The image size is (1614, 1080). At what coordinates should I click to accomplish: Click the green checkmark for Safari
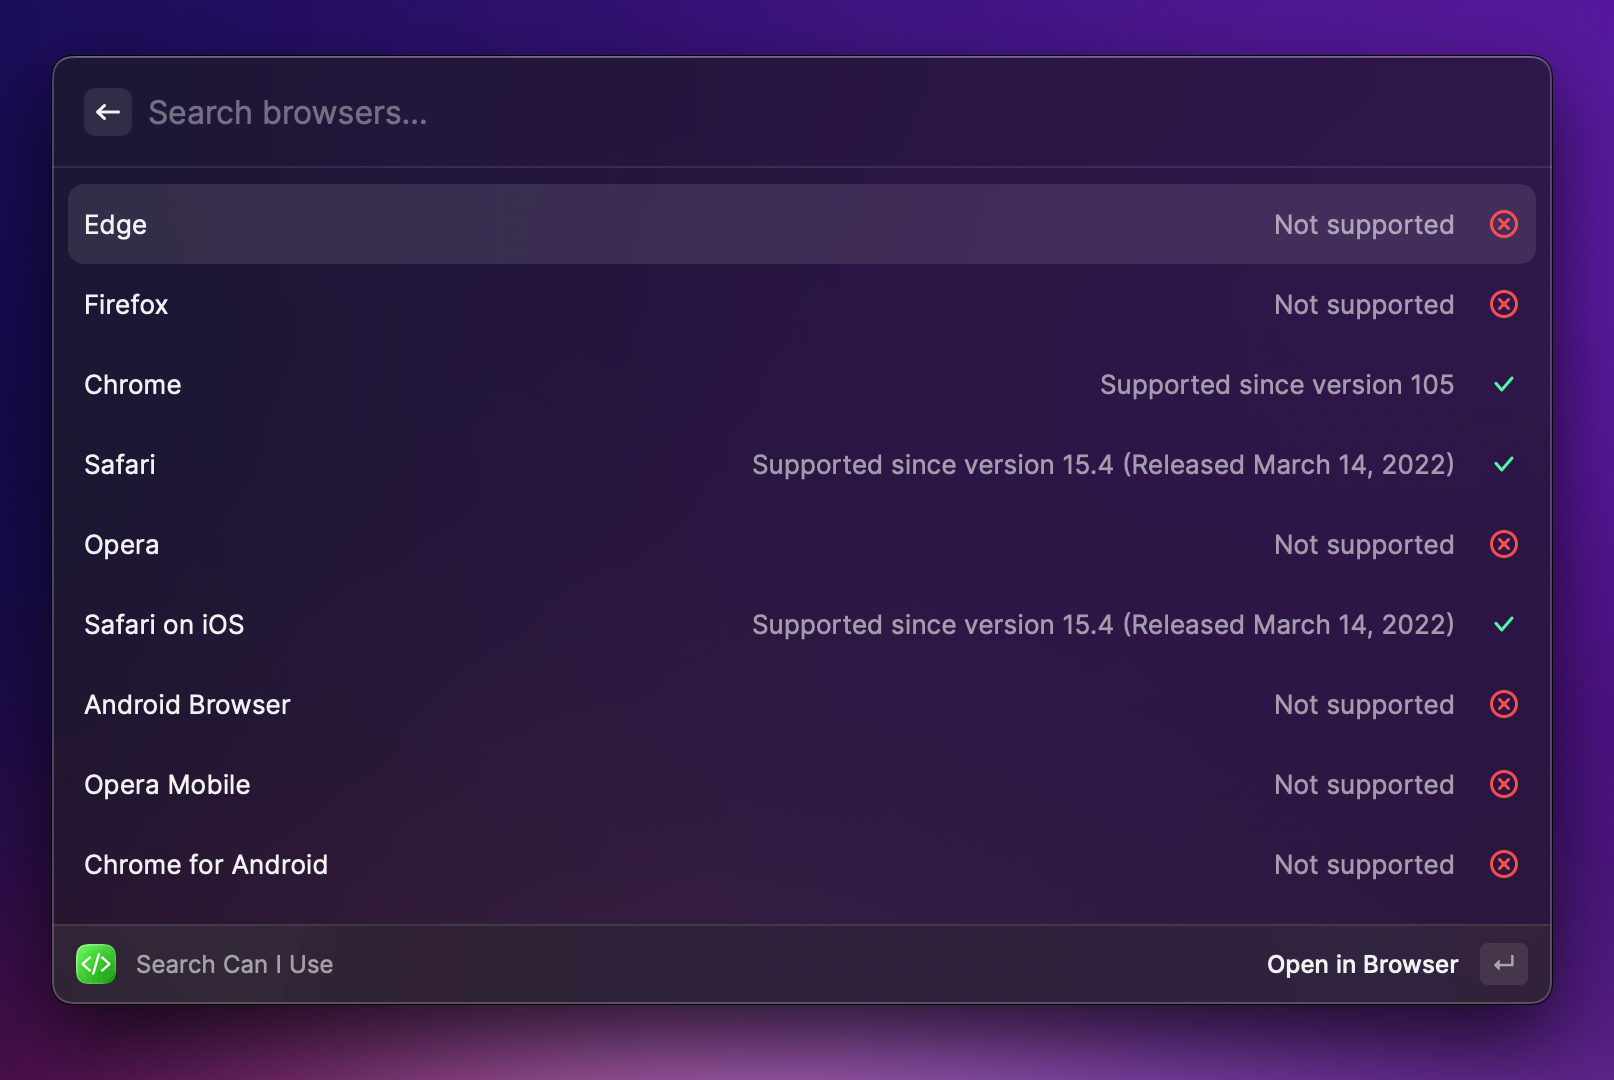1503,464
